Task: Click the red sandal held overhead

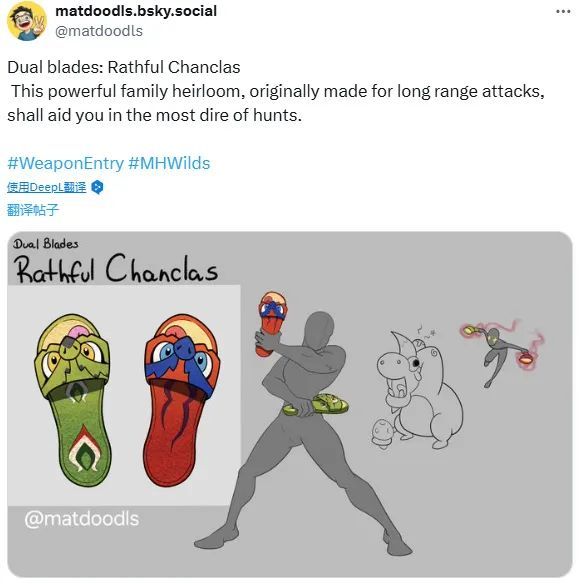Action: pos(271,323)
